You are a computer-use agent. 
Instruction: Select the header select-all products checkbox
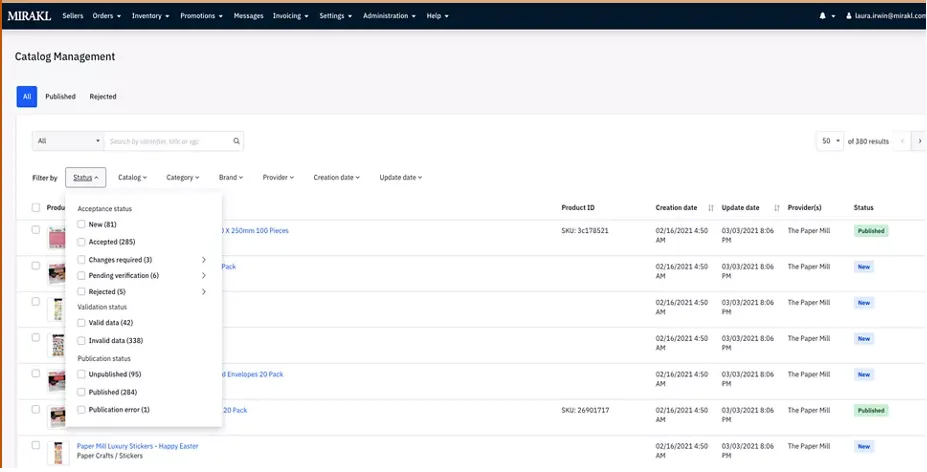pos(36,208)
